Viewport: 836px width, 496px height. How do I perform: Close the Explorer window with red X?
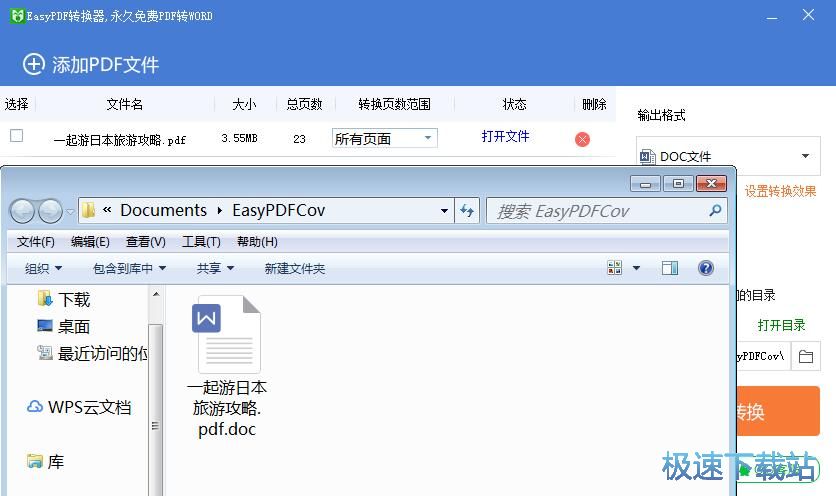[711, 183]
